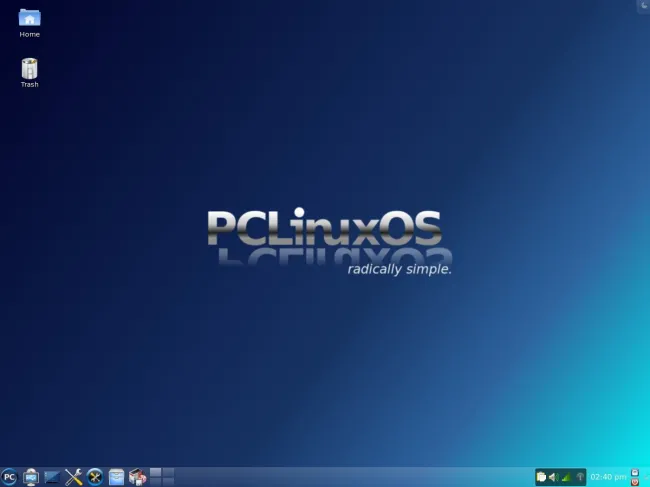Open the Home folder desktop icon
Screen dimensions: 650x487
point(30,18)
